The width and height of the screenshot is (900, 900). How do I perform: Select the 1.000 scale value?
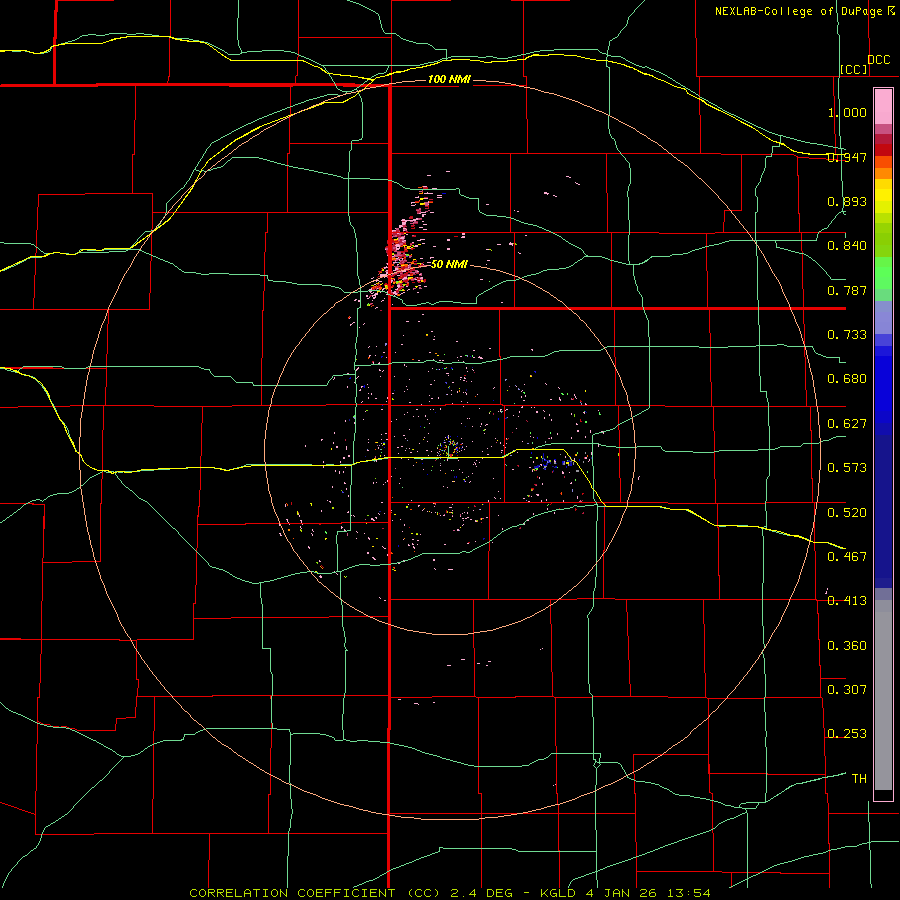(x=847, y=112)
